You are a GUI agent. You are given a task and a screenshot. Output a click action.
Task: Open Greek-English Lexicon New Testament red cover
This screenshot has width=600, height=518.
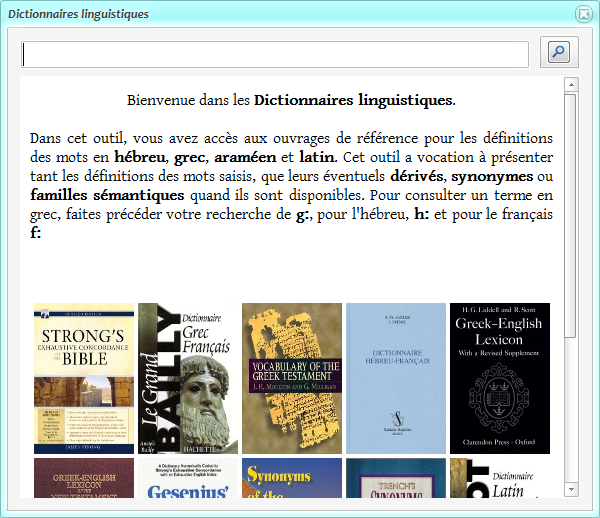pyautogui.click(x=84, y=478)
